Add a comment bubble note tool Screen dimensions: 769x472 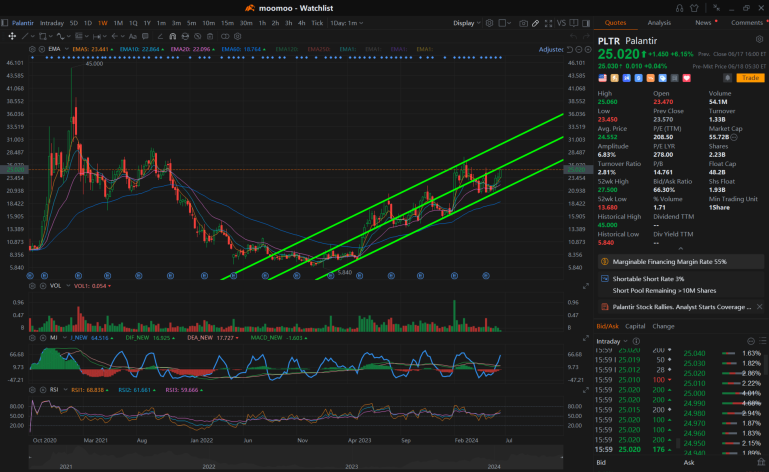click(145, 36)
